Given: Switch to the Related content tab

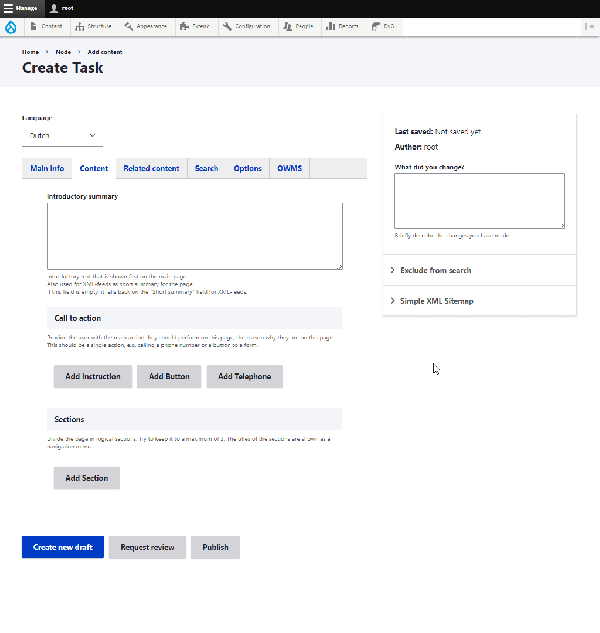Looking at the screenshot, I should 151,169.
